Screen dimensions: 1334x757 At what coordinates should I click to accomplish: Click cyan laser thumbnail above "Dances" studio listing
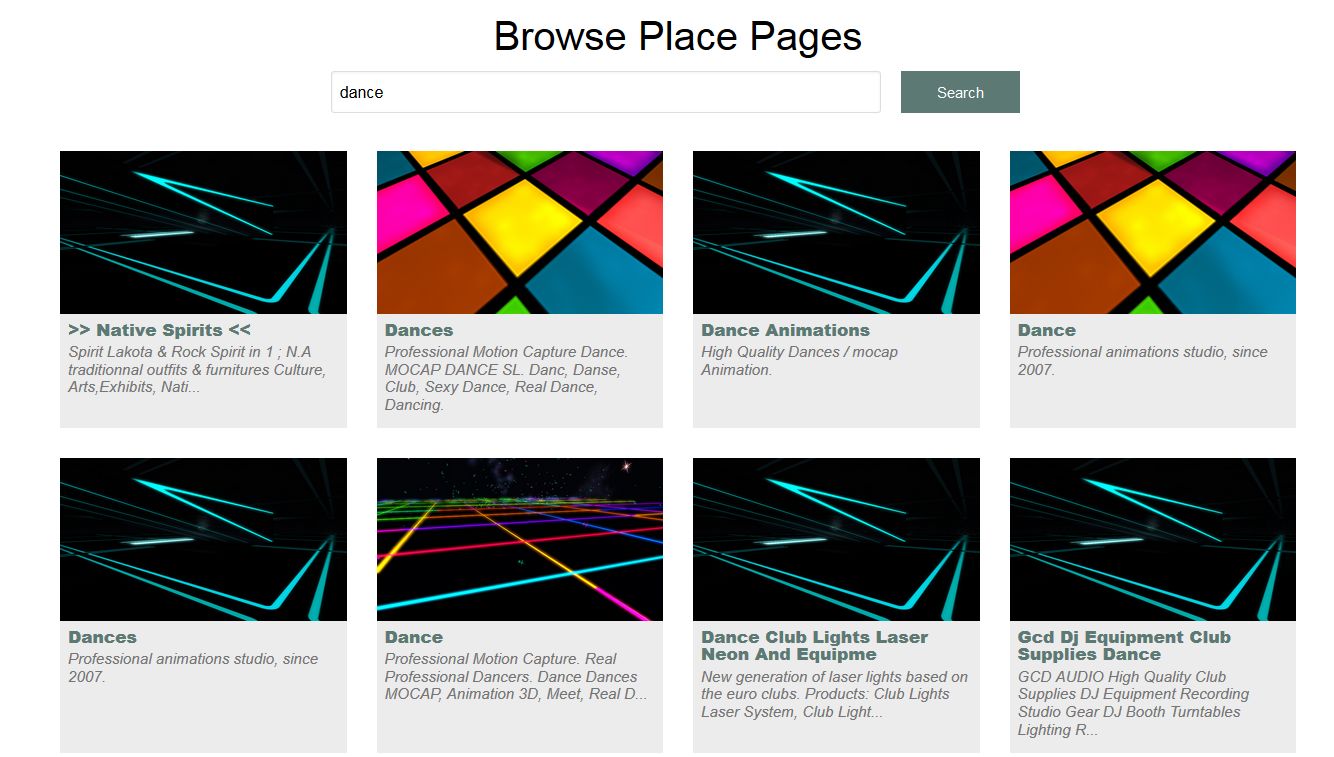click(203, 539)
